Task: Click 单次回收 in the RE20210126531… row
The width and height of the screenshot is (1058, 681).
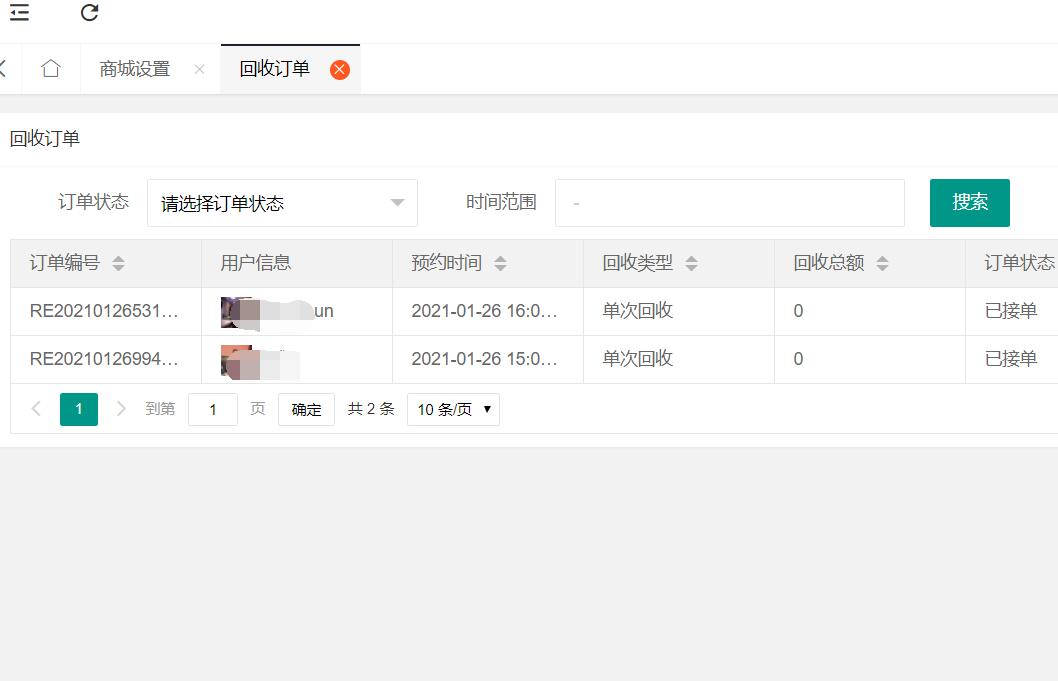Action: (638, 310)
